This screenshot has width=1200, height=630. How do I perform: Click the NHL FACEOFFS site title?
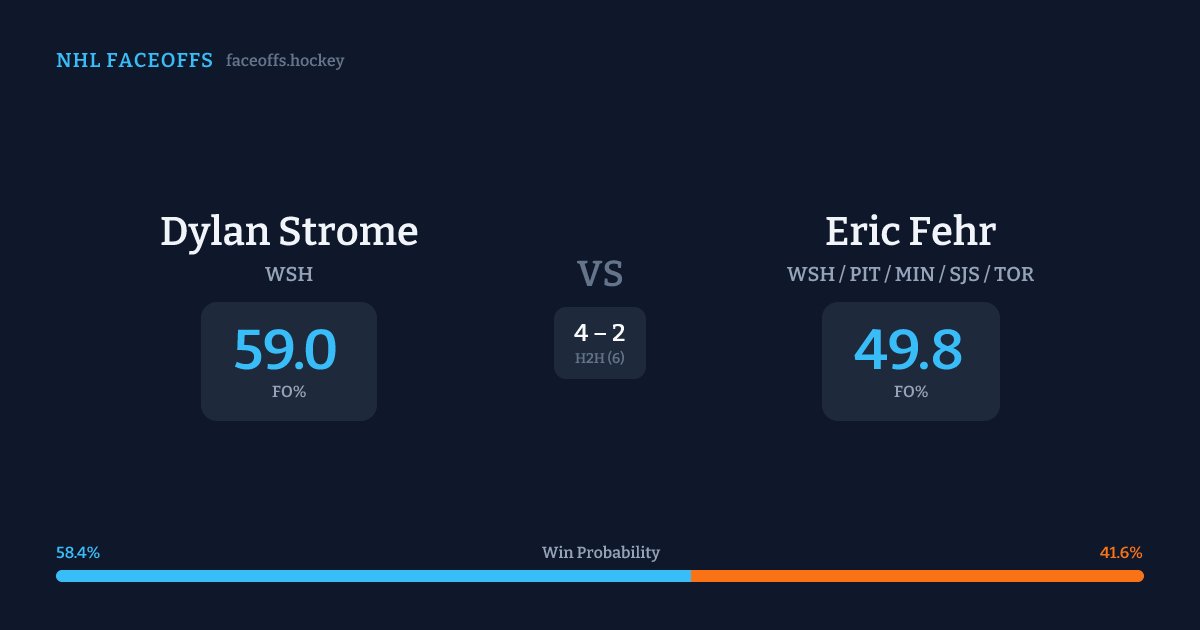tap(134, 61)
